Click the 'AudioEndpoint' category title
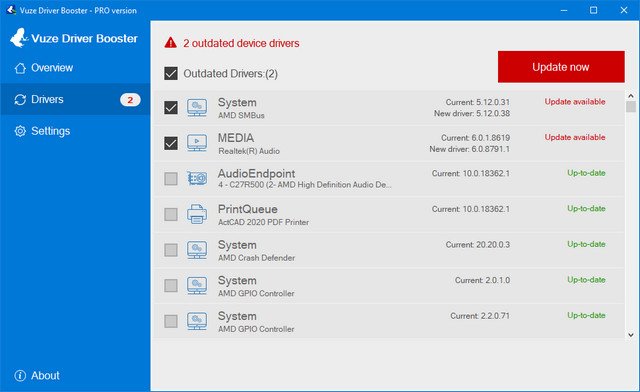The image size is (640, 392). click(x=256, y=174)
